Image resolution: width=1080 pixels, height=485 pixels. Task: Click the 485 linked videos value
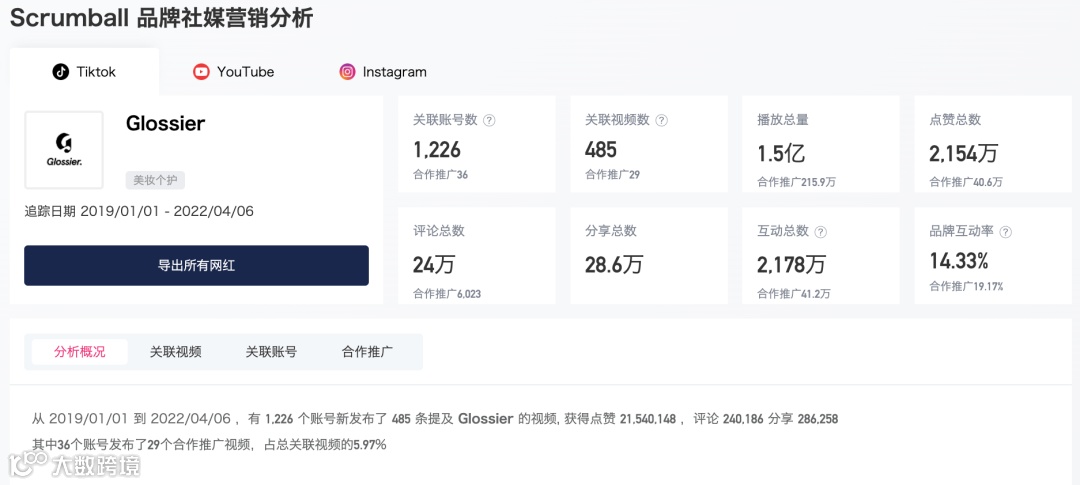pyautogui.click(x=601, y=150)
